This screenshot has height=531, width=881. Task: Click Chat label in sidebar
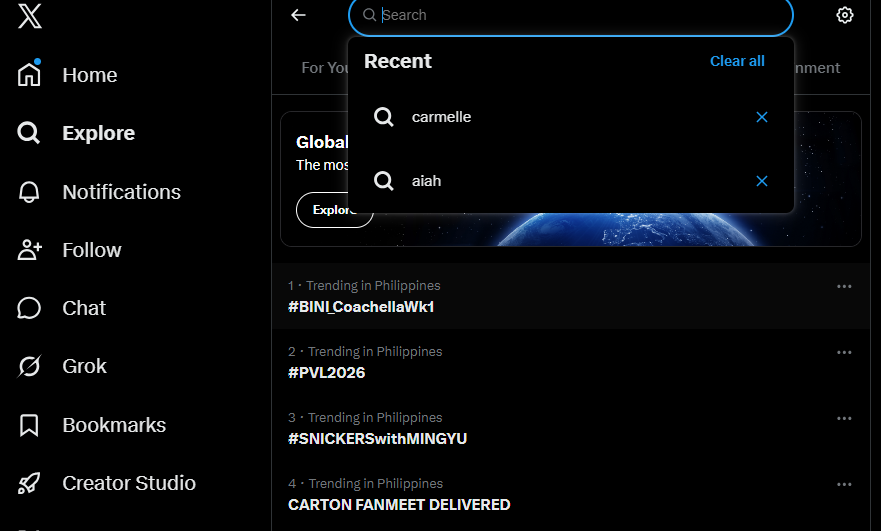tap(84, 308)
